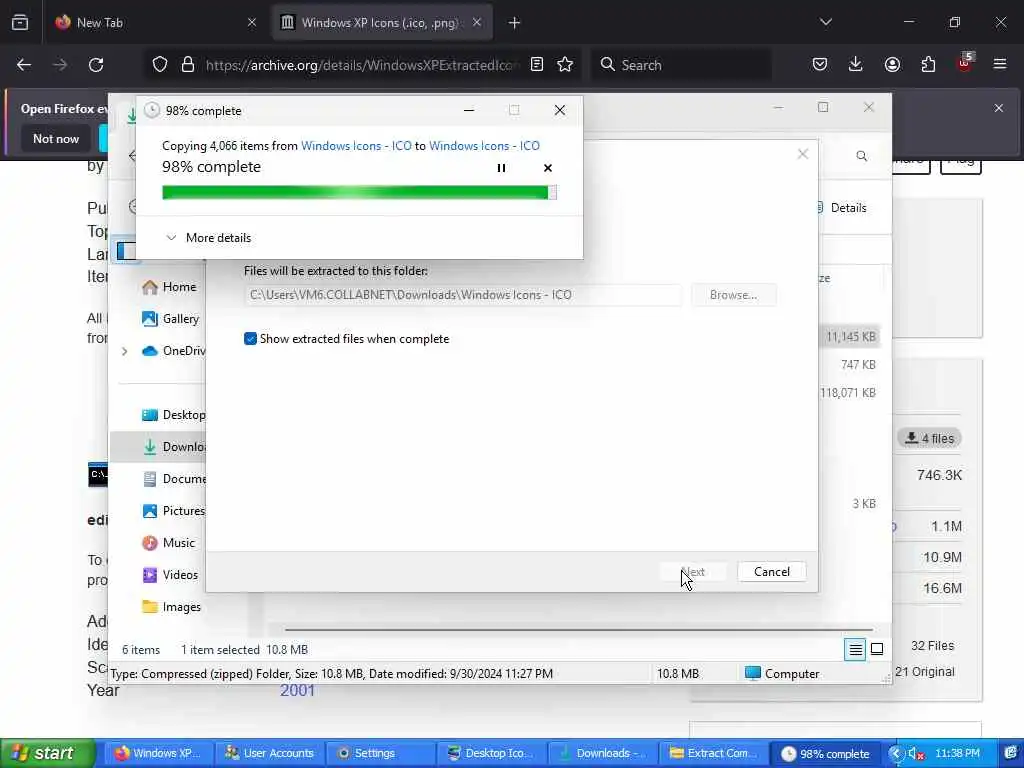The height and width of the screenshot is (768, 1024).
Task: Click 4 files download button
Action: [930, 438]
